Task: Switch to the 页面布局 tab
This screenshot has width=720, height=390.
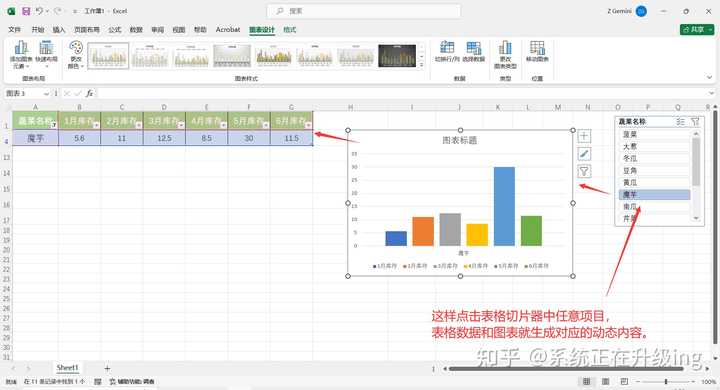Action: pyautogui.click(x=87, y=30)
